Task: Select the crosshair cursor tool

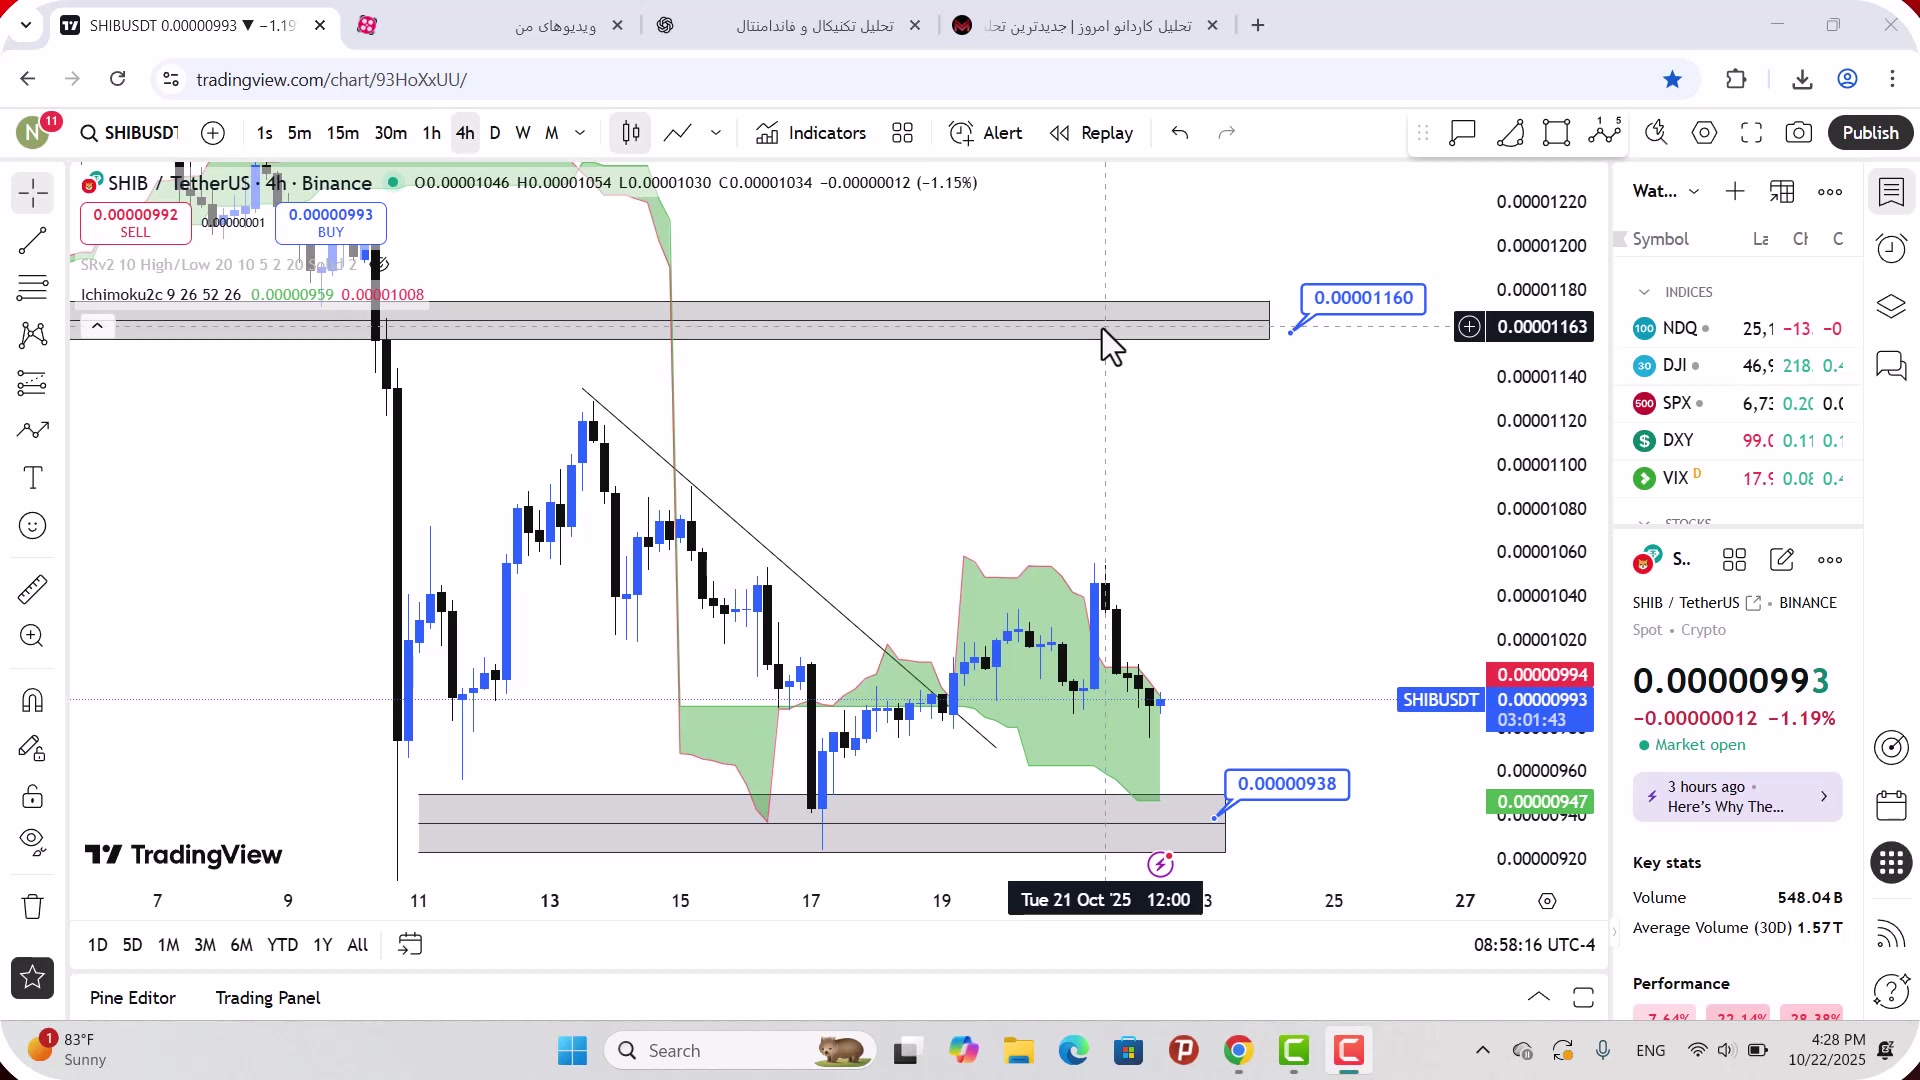Action: point(33,193)
